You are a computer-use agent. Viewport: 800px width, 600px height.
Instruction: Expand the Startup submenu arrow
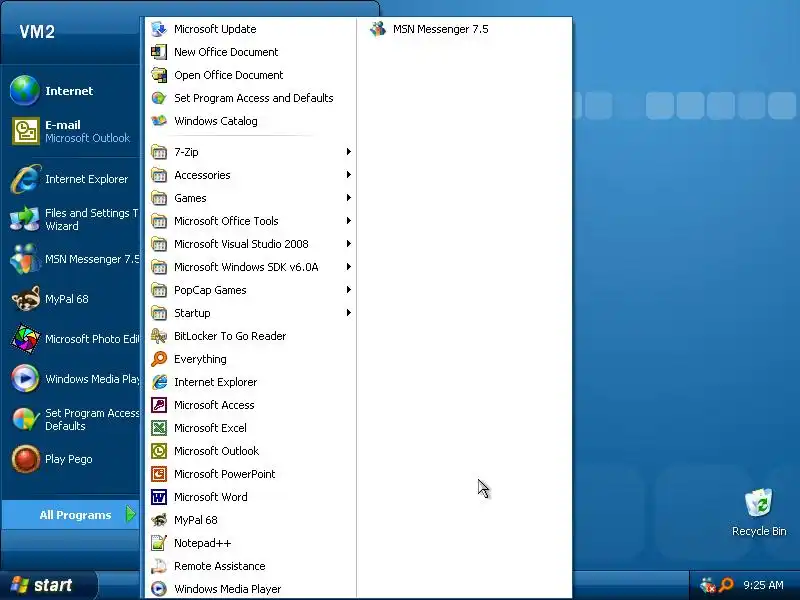click(x=348, y=312)
